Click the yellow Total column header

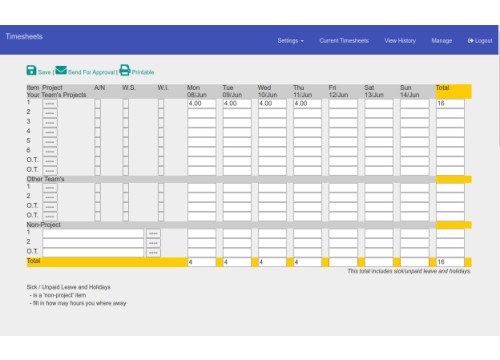(x=454, y=91)
